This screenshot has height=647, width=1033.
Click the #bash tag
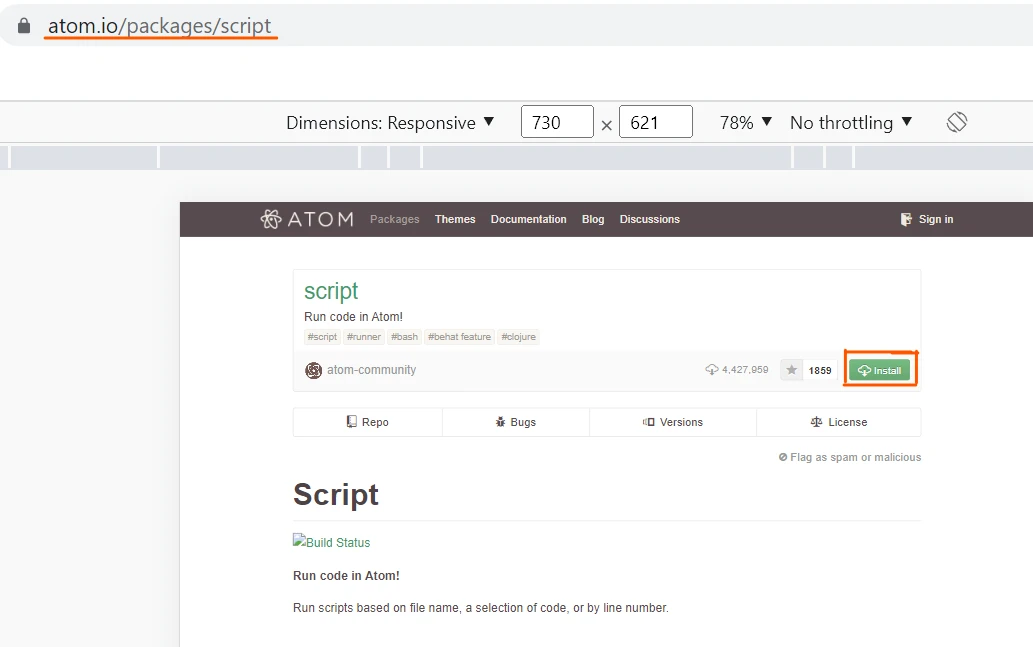tap(404, 337)
